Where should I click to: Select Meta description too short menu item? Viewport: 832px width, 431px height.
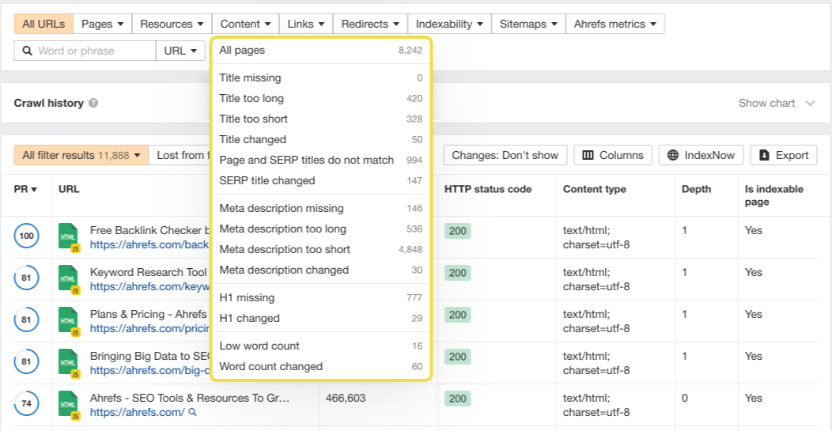[x=321, y=249]
